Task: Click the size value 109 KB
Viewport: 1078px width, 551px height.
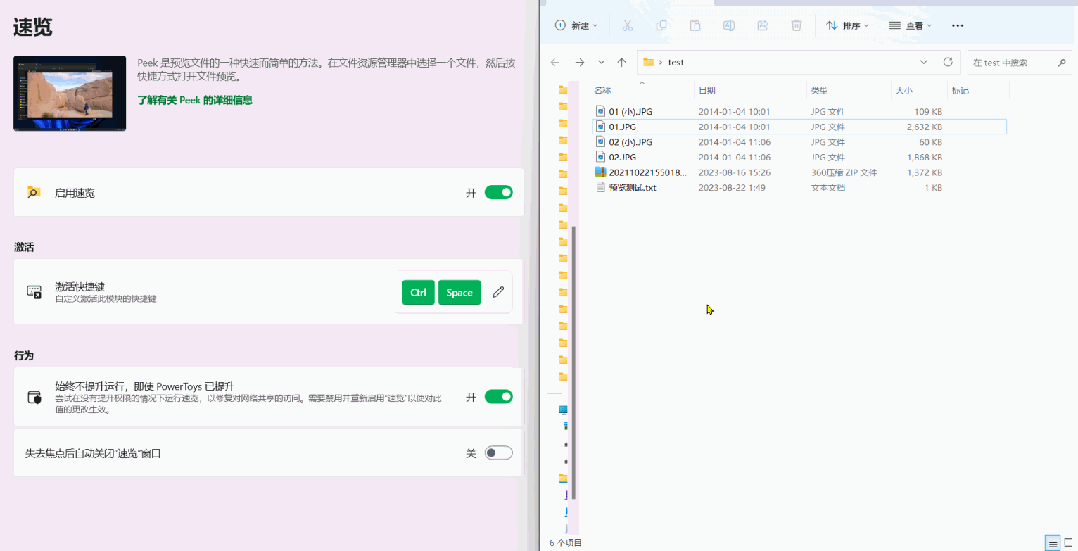Action: click(x=927, y=111)
